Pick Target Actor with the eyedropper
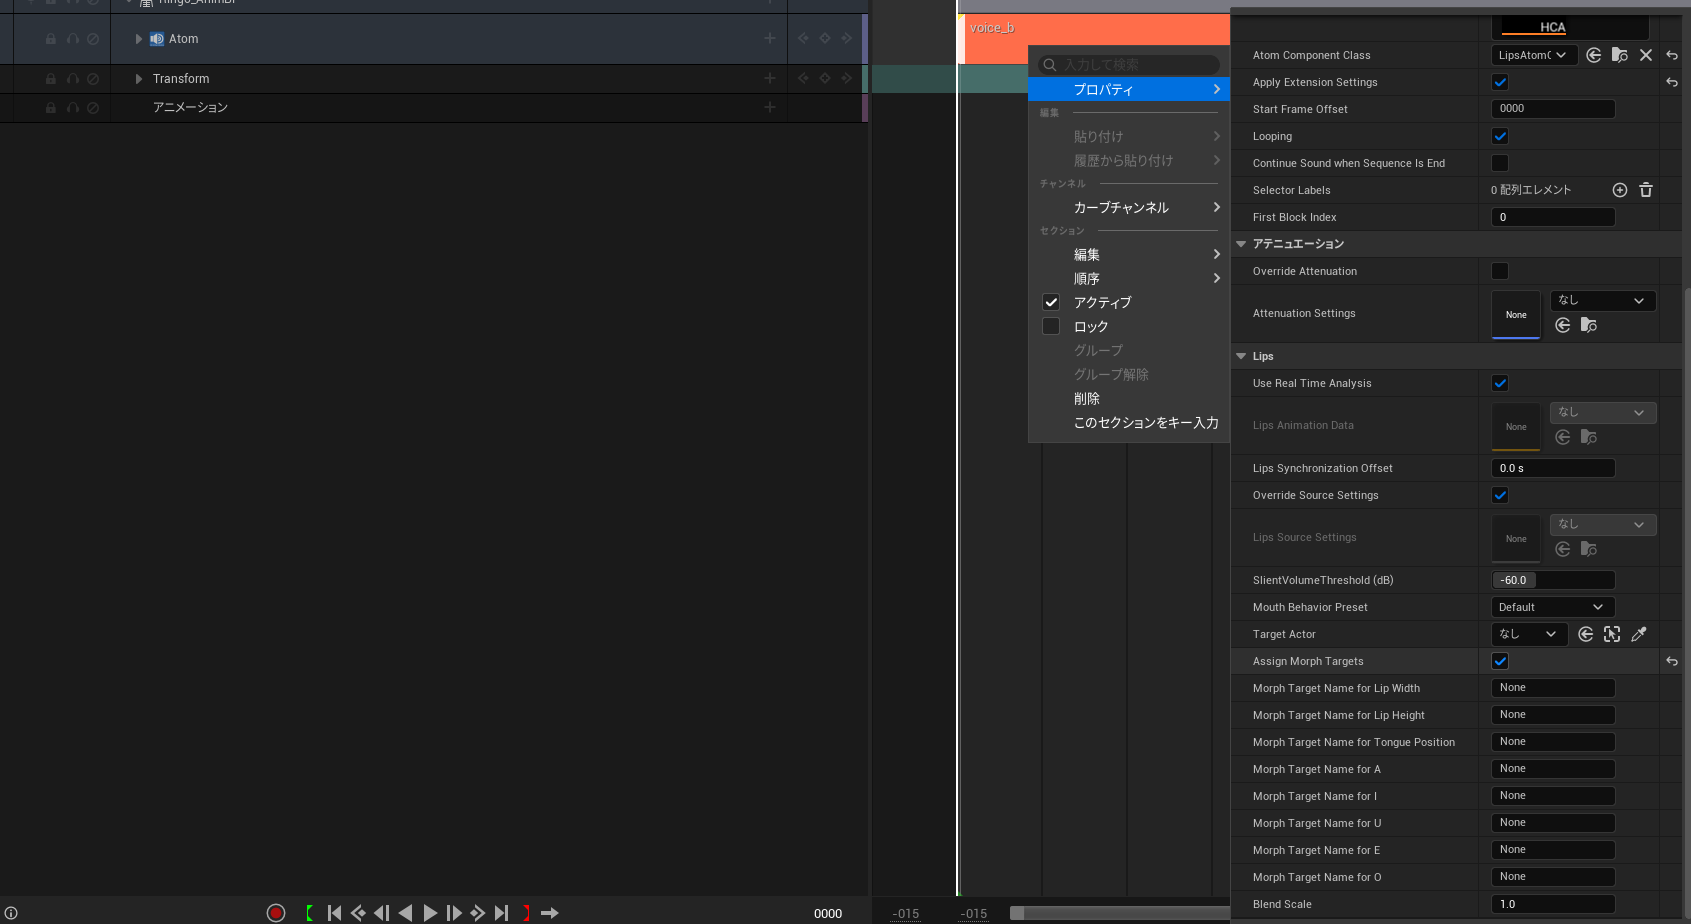This screenshot has width=1691, height=924. pos(1639,634)
